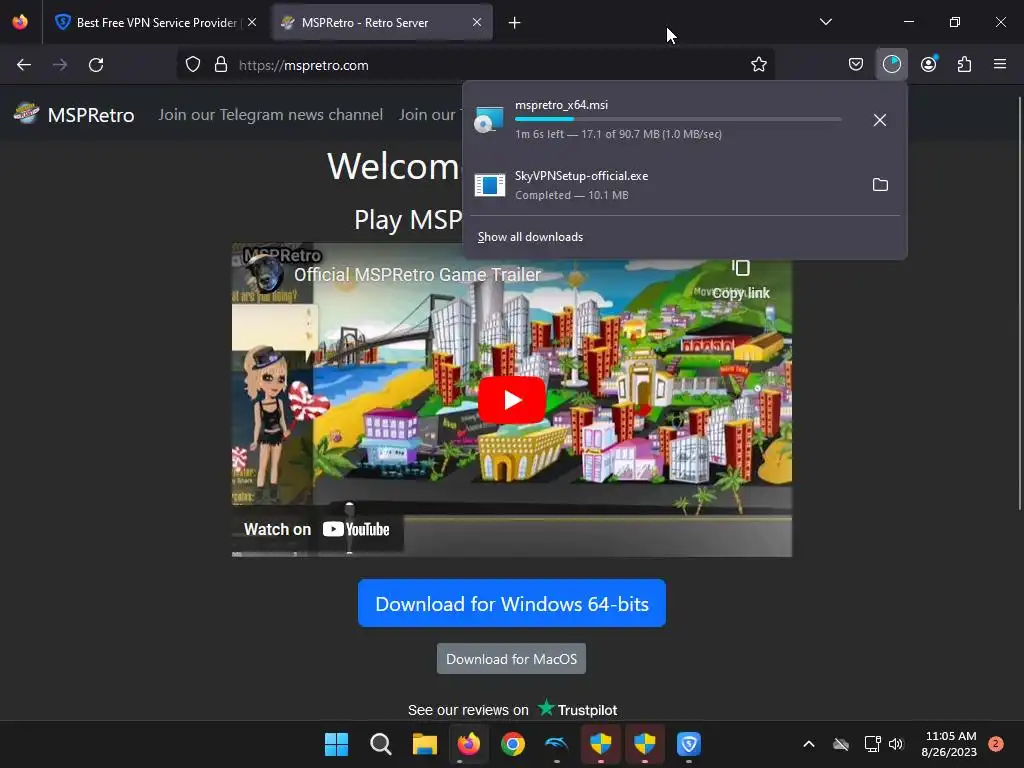Image resolution: width=1024 pixels, height=768 pixels.
Task: Toggle the downloads panel button
Action: [x=891, y=65]
